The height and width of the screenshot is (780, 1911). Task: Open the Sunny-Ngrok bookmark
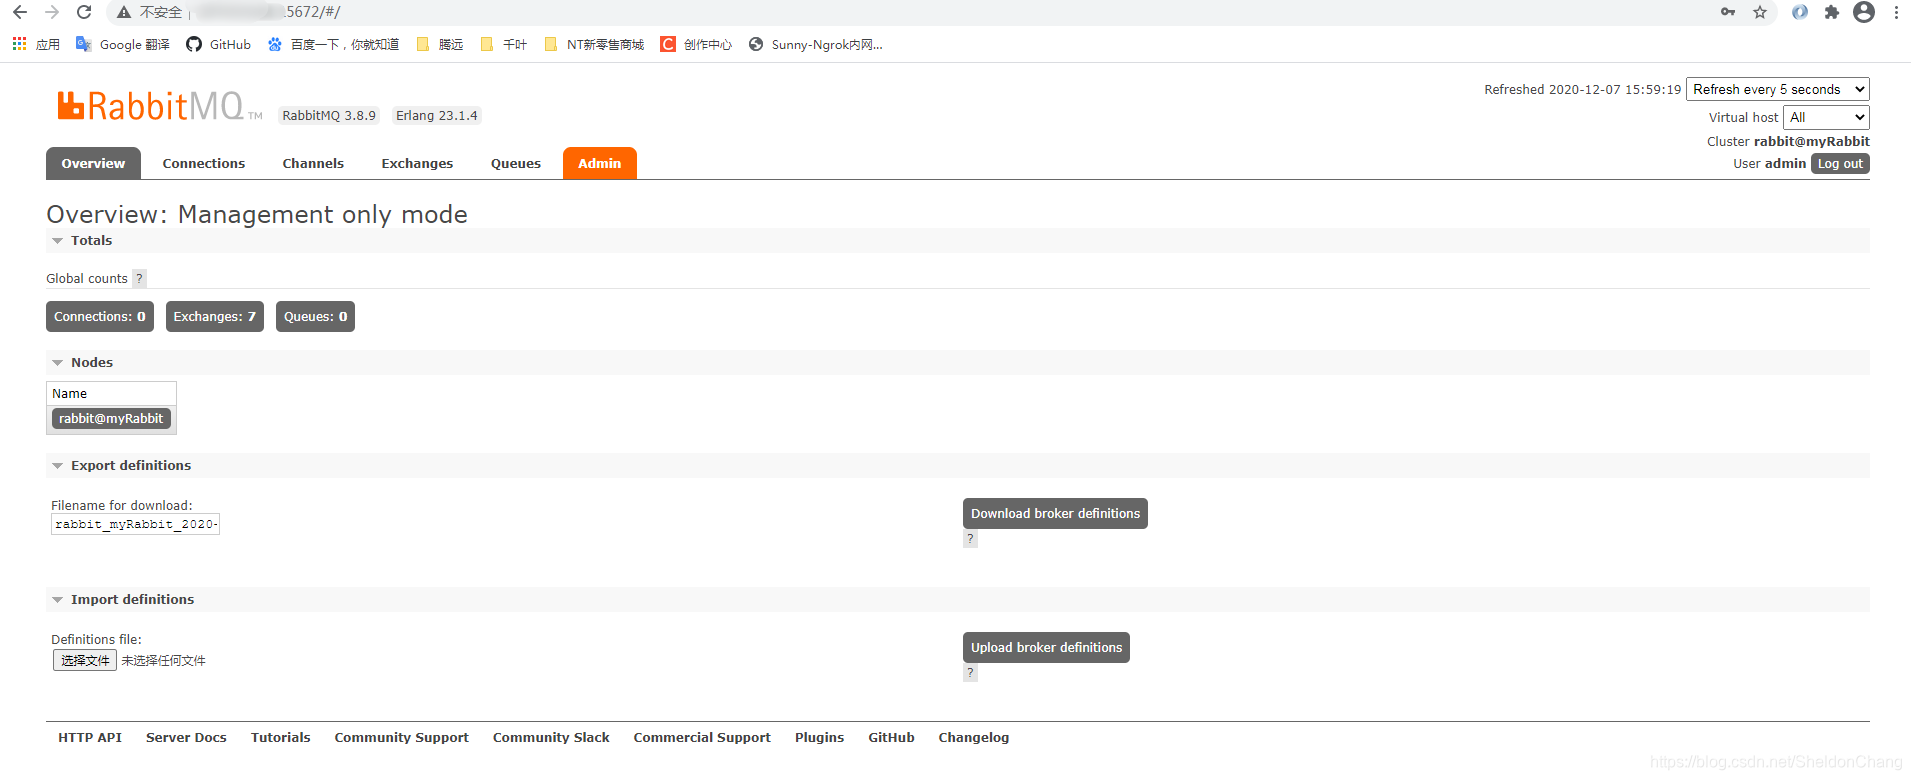click(816, 44)
